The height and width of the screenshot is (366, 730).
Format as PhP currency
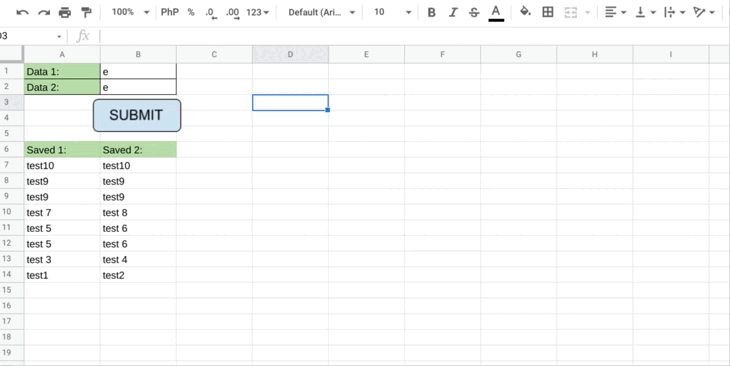click(x=169, y=12)
